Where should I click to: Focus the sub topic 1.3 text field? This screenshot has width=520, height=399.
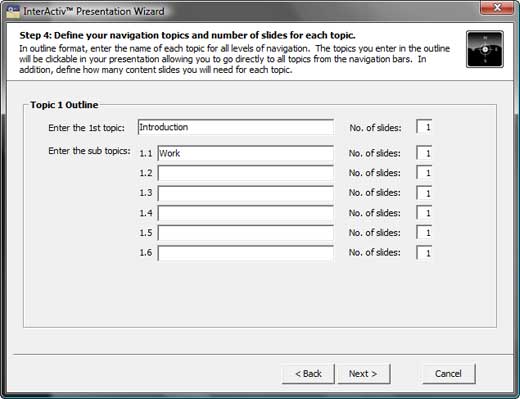(245, 193)
